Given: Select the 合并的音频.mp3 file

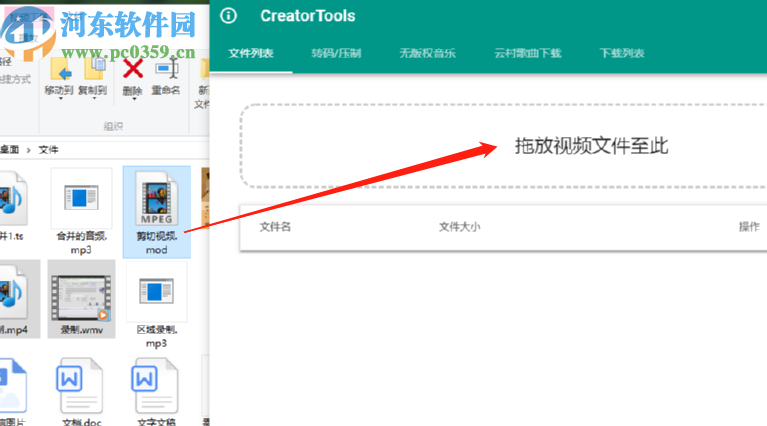Looking at the screenshot, I should click(x=81, y=212).
